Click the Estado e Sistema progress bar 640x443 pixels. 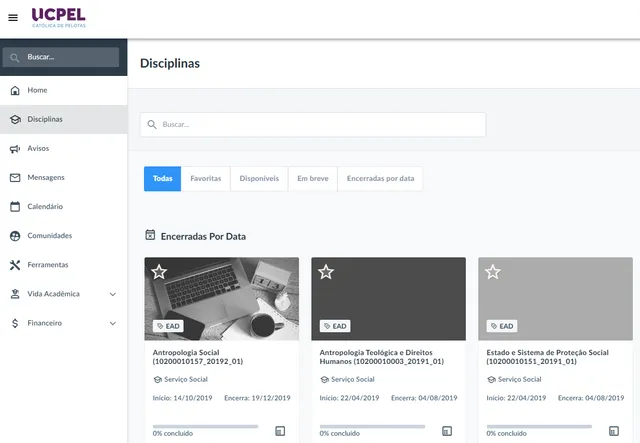[539, 426]
